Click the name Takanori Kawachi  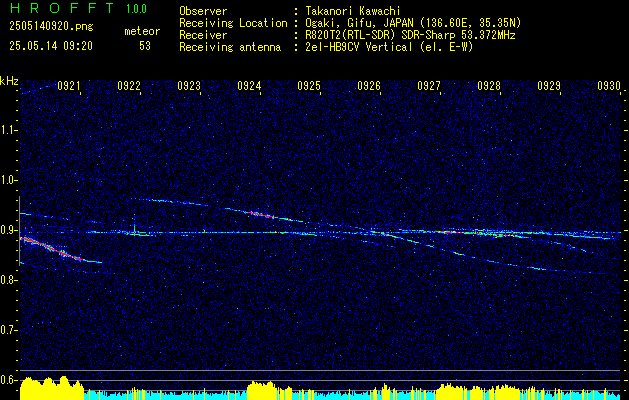pyautogui.click(x=351, y=11)
